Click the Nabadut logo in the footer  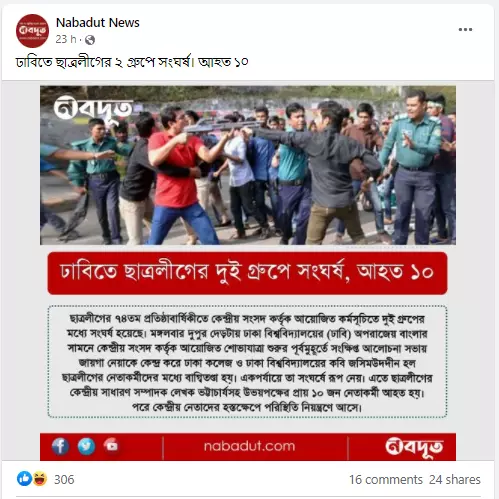(414, 447)
